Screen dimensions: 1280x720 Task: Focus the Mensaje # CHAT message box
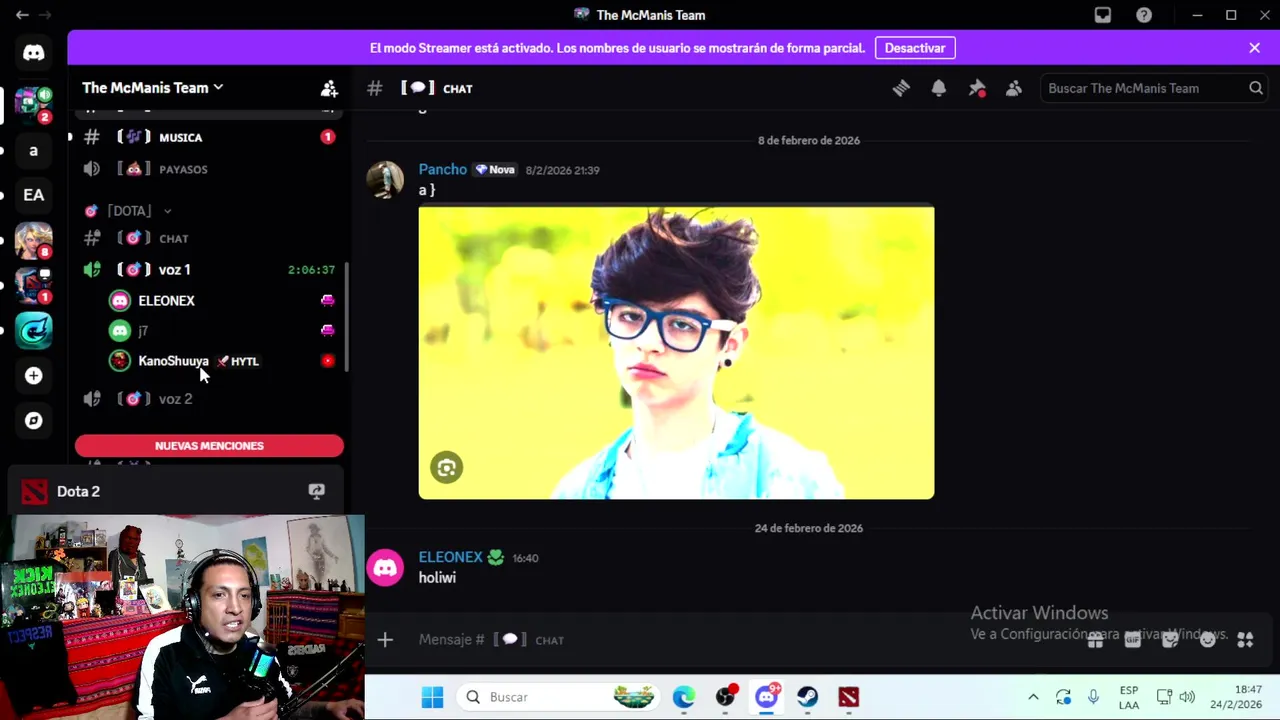[740, 639]
